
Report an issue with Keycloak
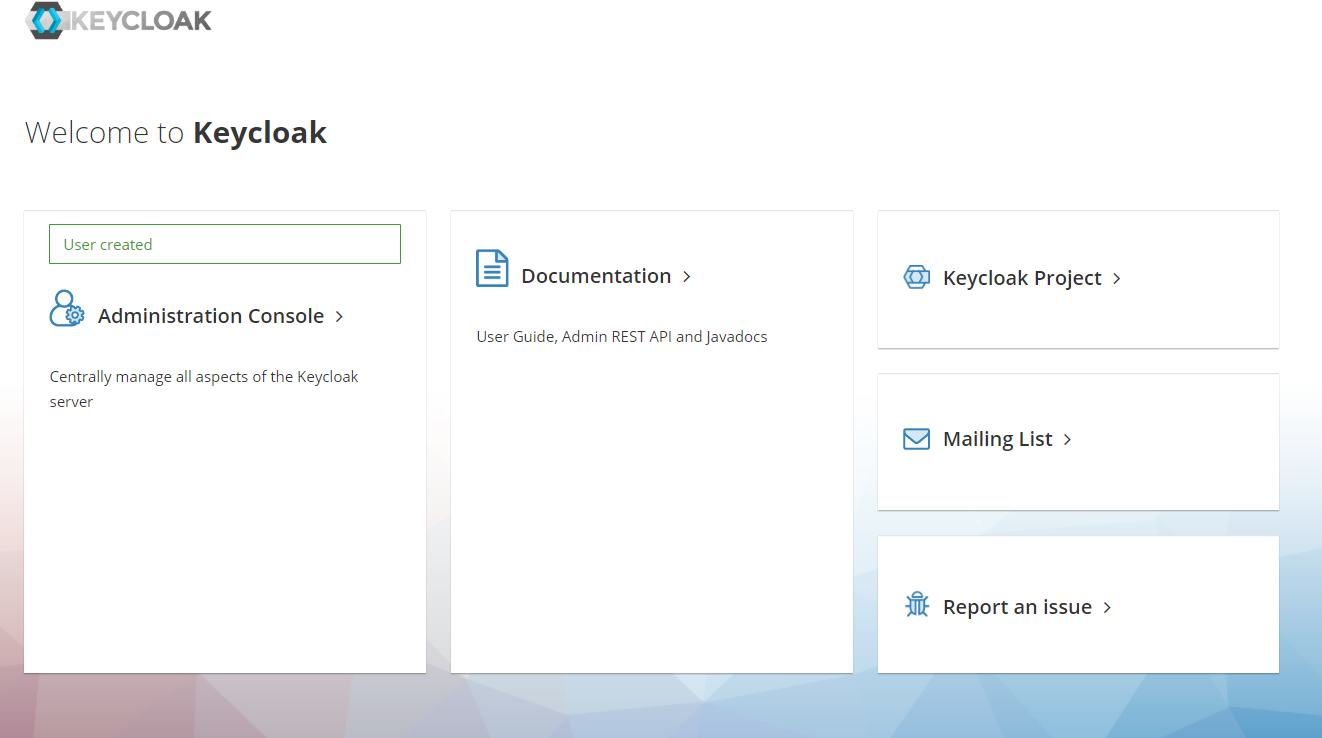[1017, 606]
